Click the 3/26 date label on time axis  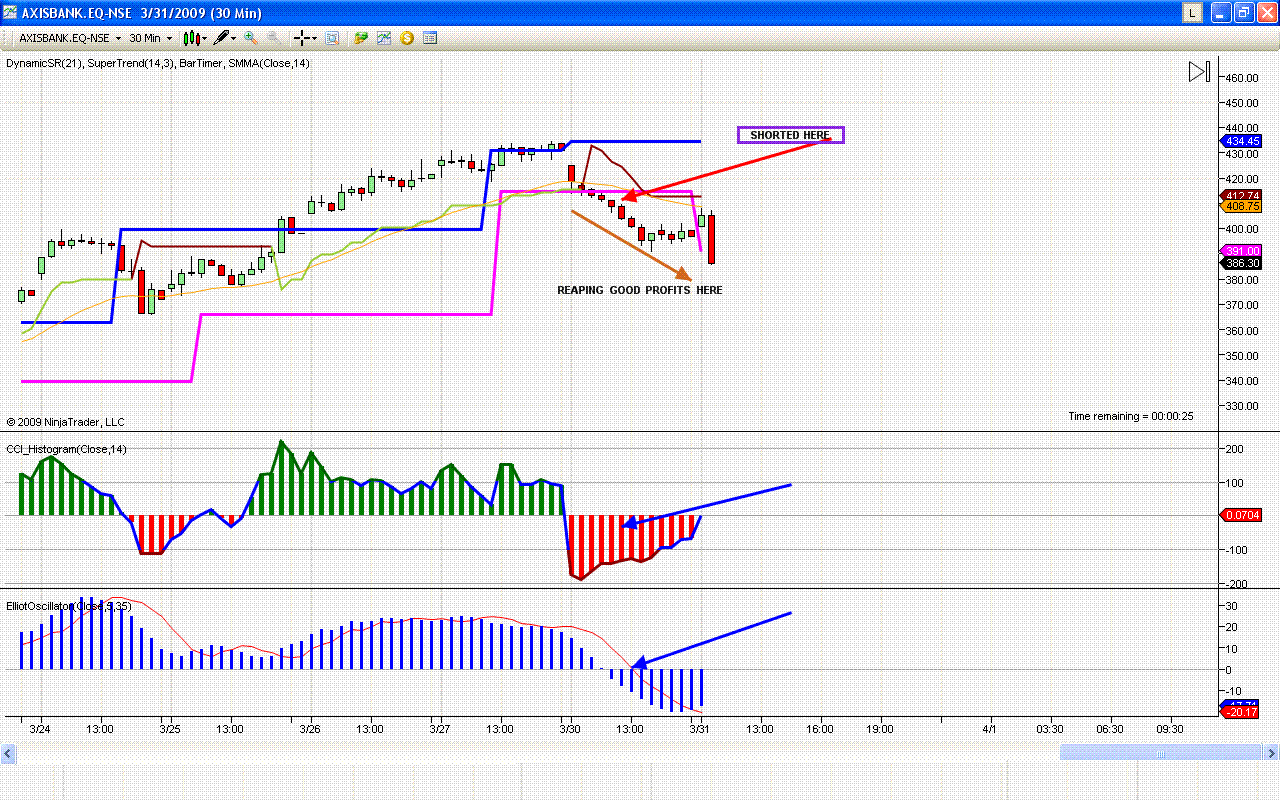(x=311, y=729)
